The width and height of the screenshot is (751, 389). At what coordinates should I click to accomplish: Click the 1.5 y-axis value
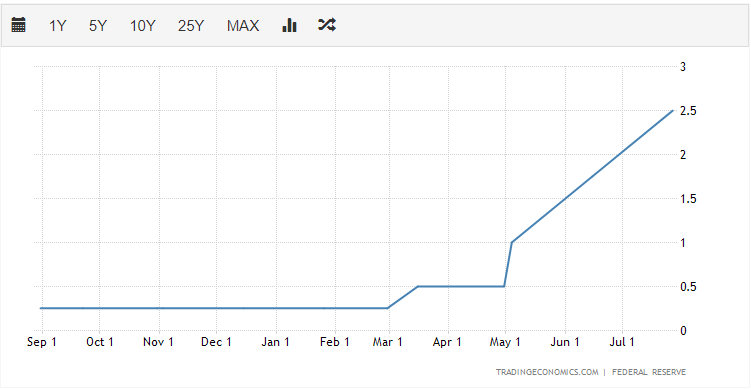(688, 199)
